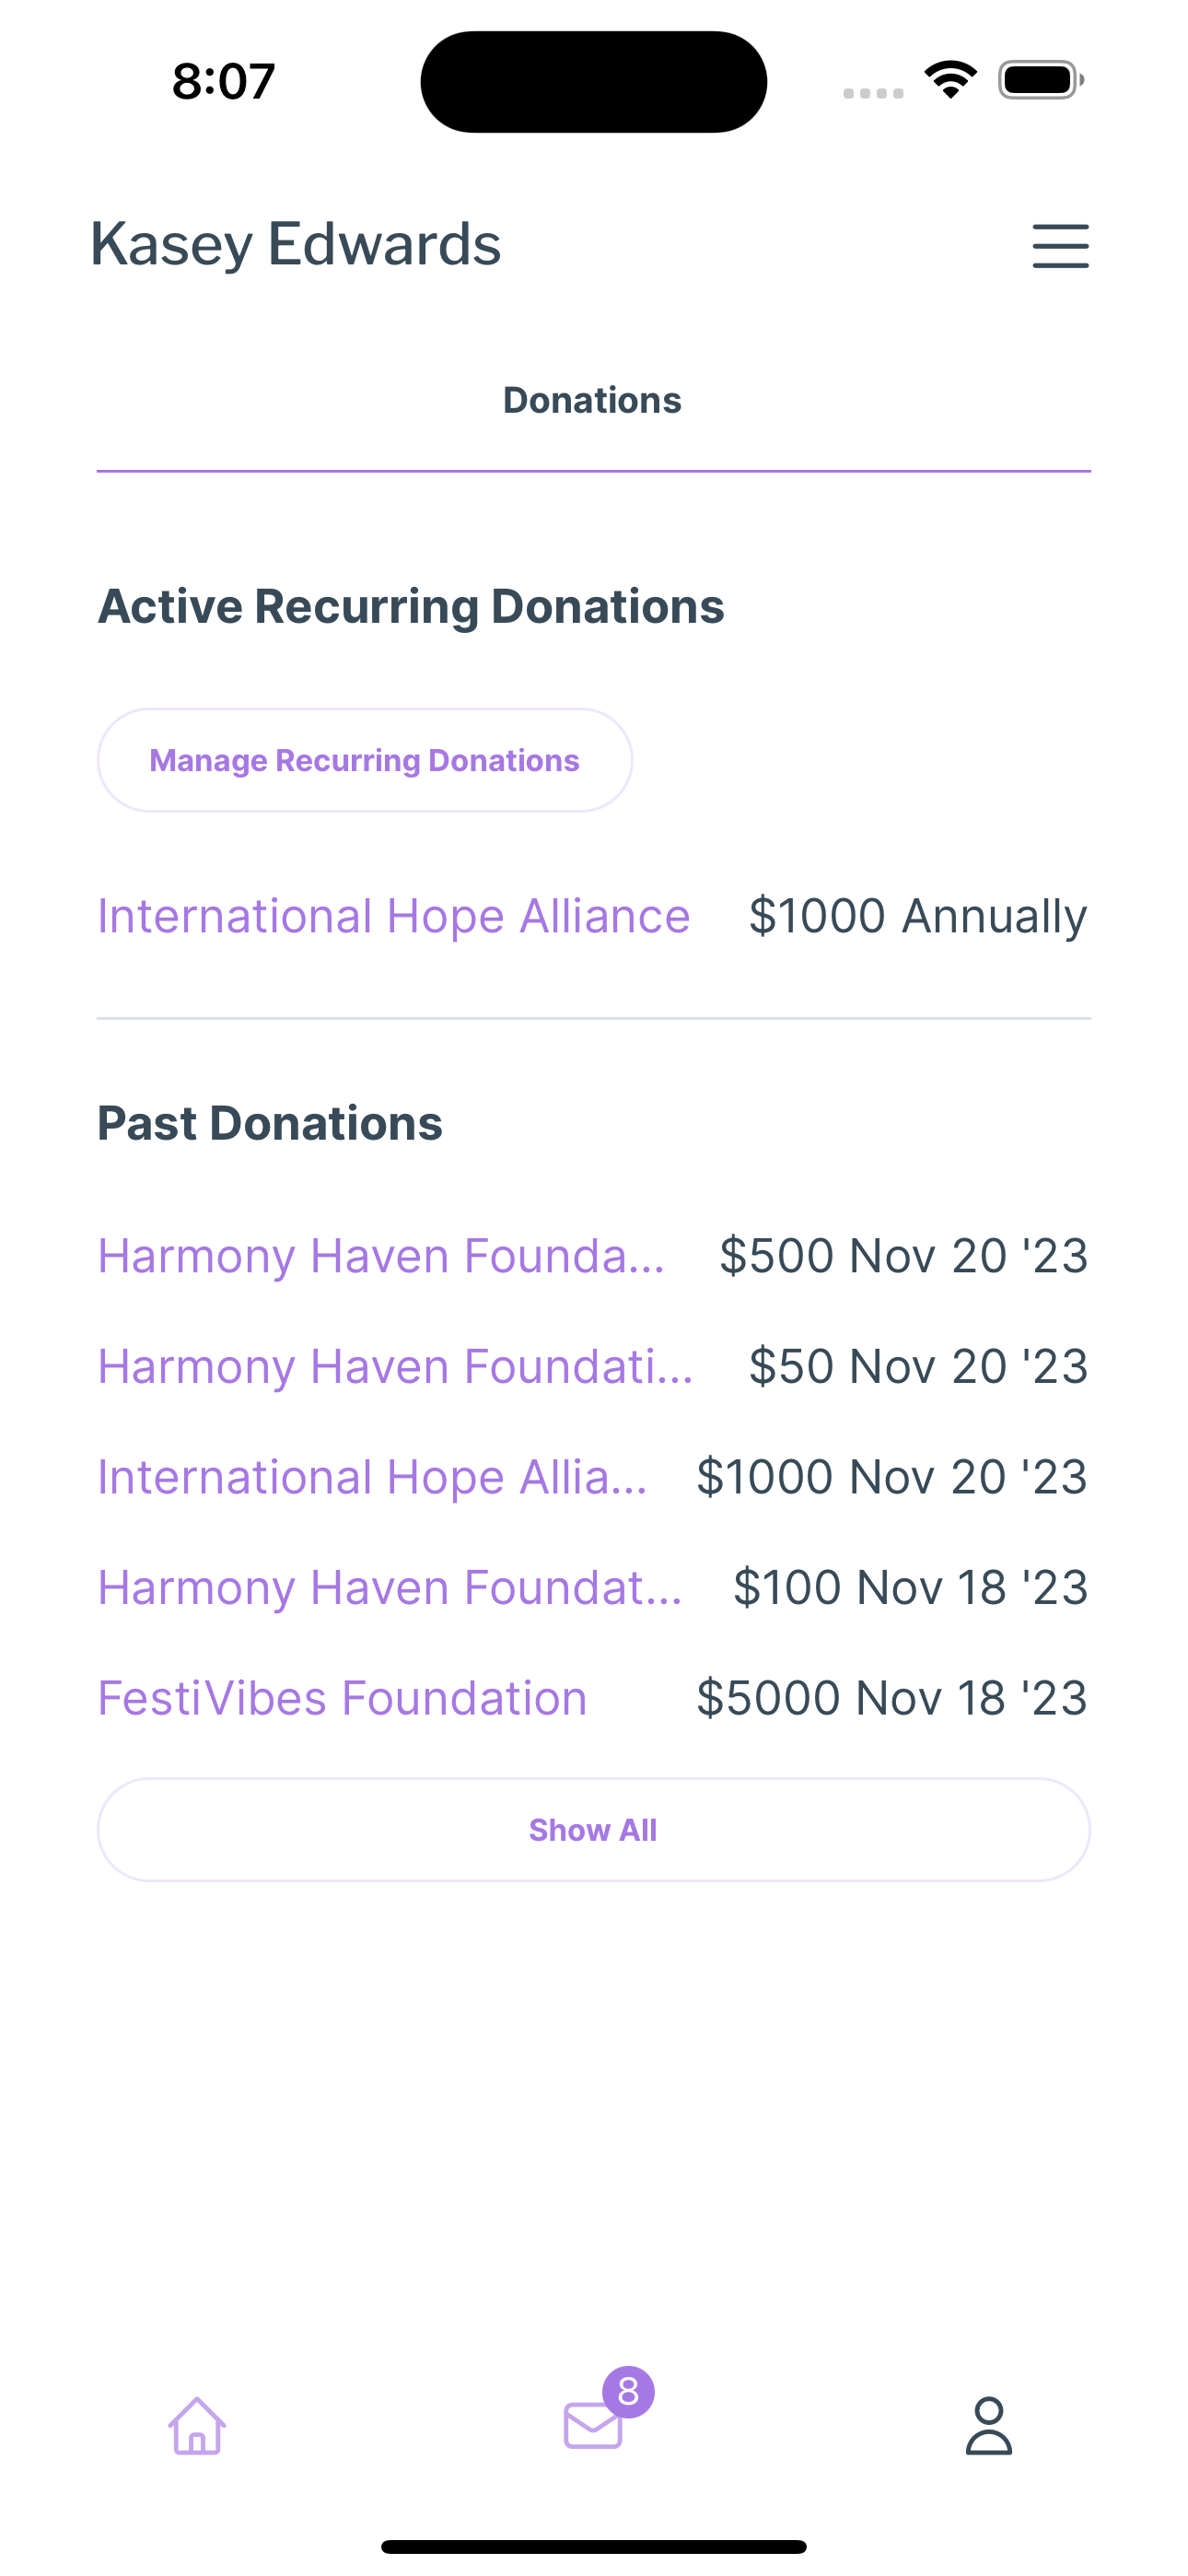Select the Donations tab
The width and height of the screenshot is (1188, 2576).
(x=592, y=400)
